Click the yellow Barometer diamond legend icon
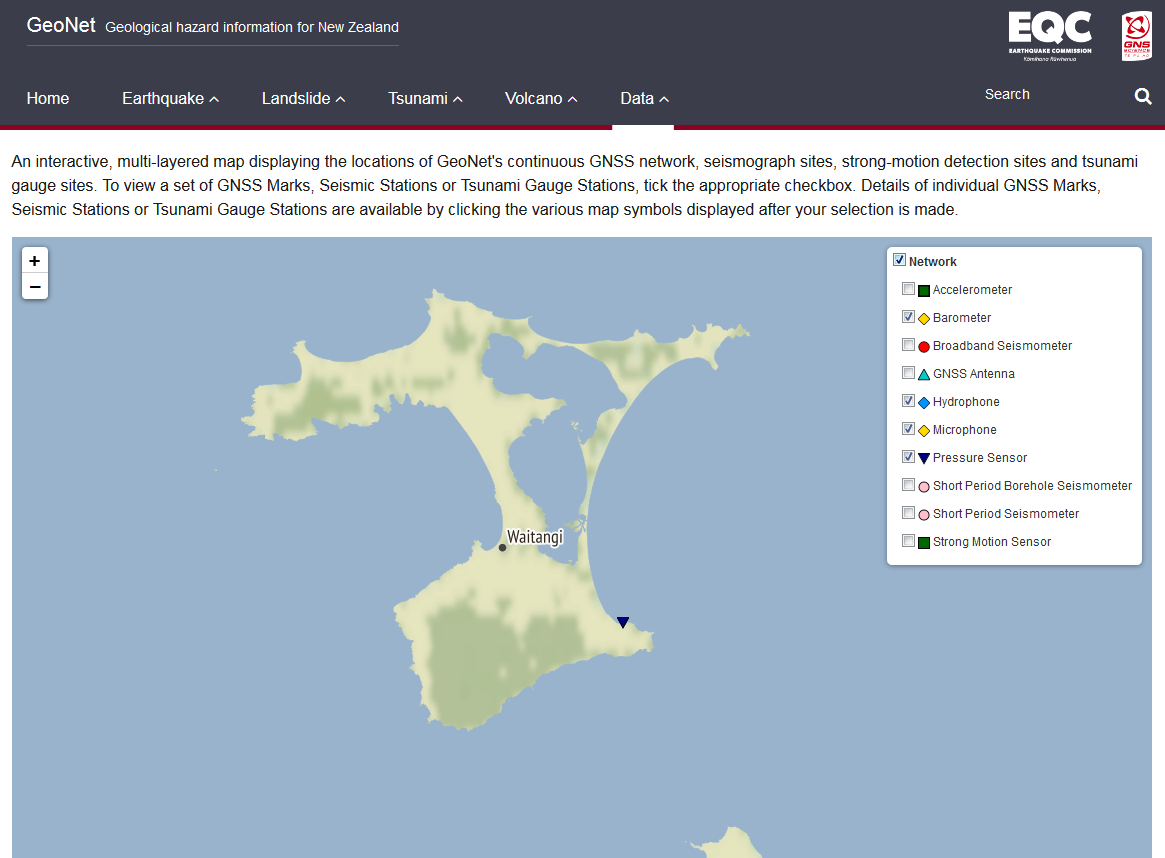The width and height of the screenshot is (1165, 858). coord(924,319)
